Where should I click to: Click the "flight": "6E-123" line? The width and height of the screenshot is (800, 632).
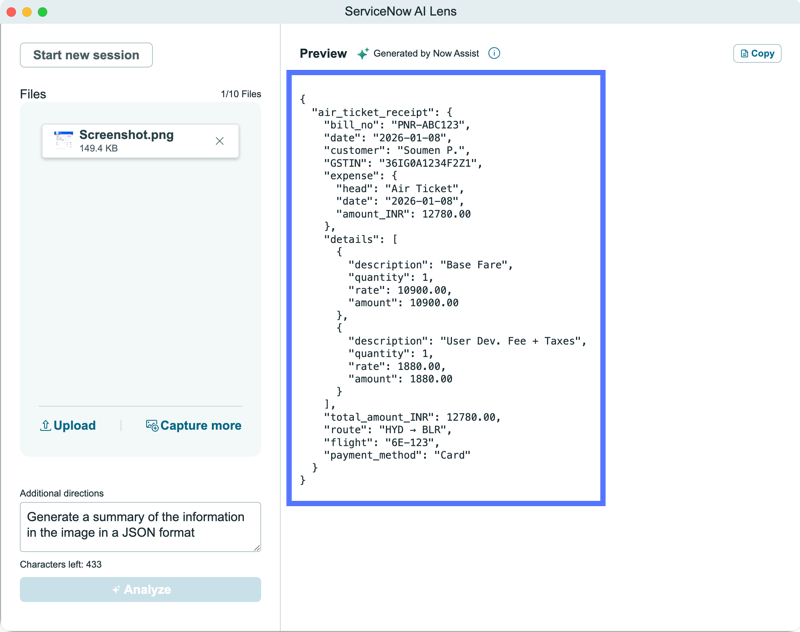point(382,443)
